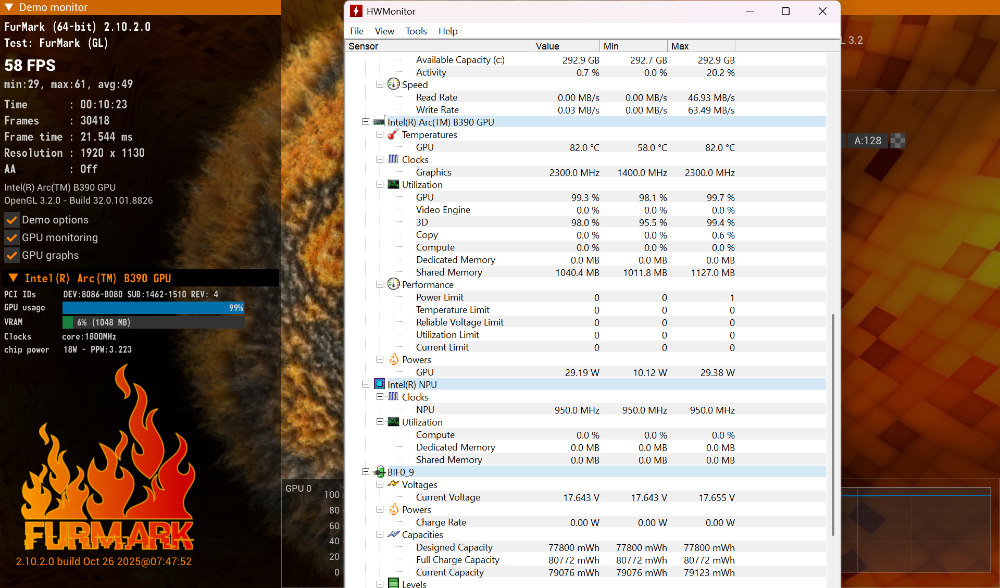Click the Dedicated Memory row under Arc GPU
This screenshot has height=588, width=1000.
[x=585, y=260]
